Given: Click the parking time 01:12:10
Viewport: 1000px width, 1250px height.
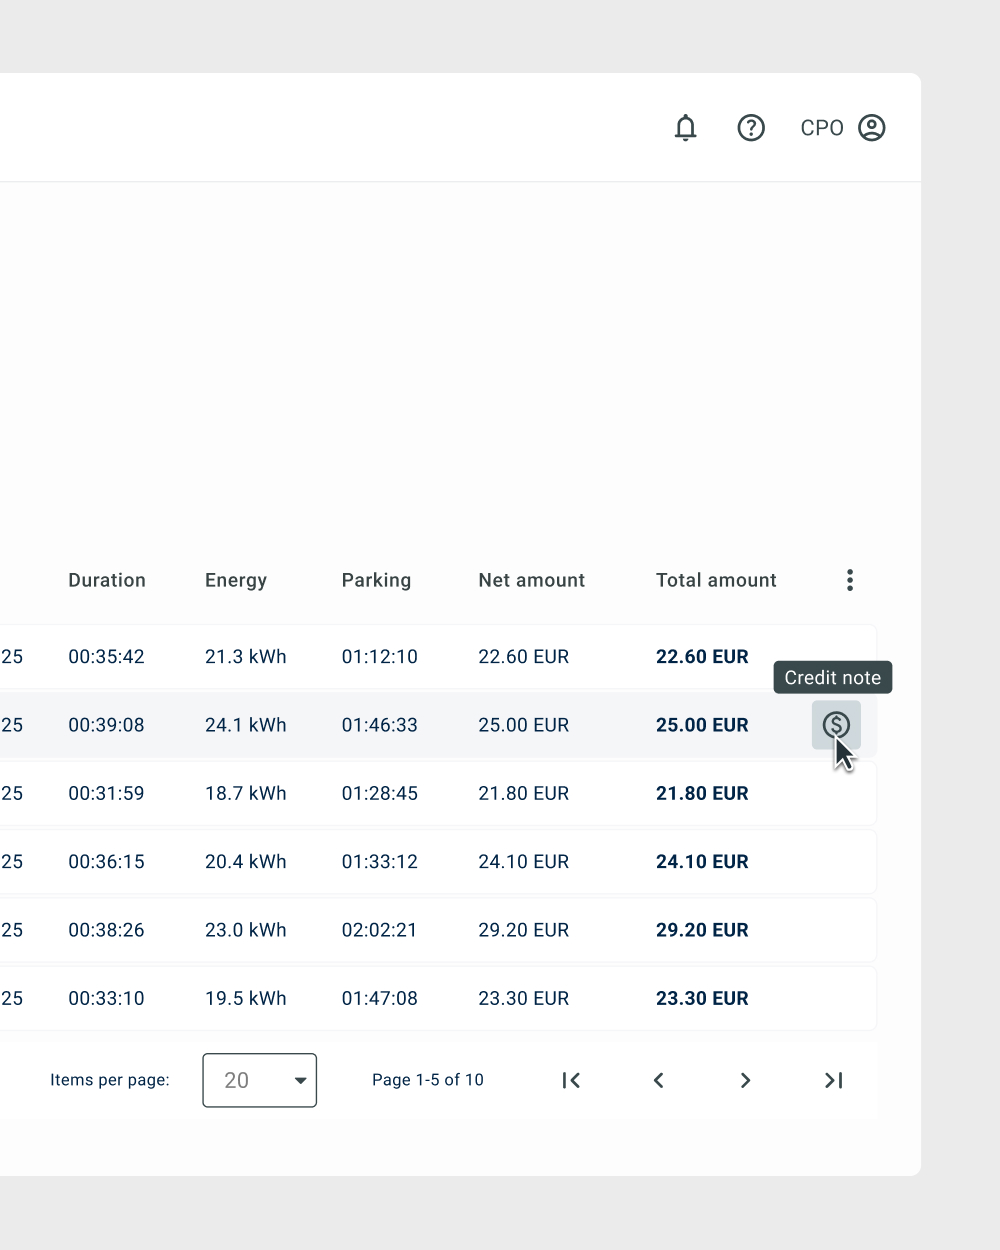Looking at the screenshot, I should coord(380,657).
